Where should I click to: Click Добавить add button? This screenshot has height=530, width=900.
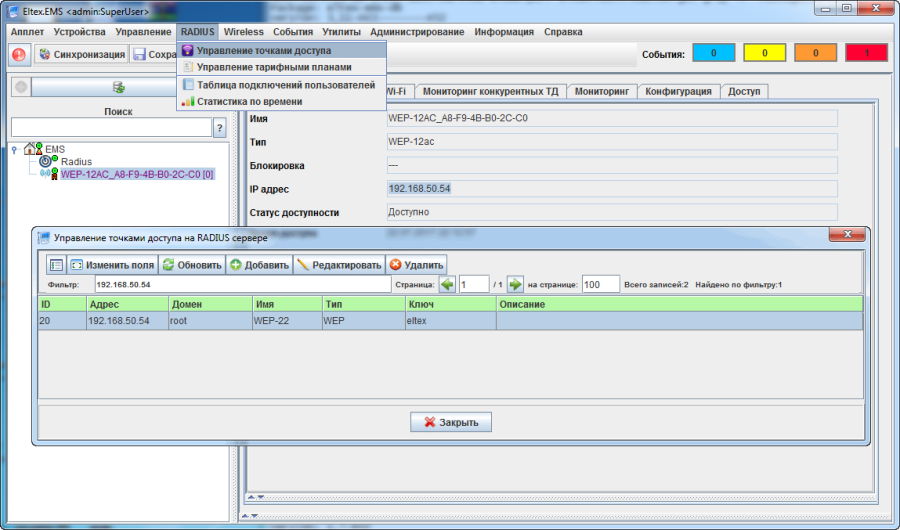click(259, 265)
